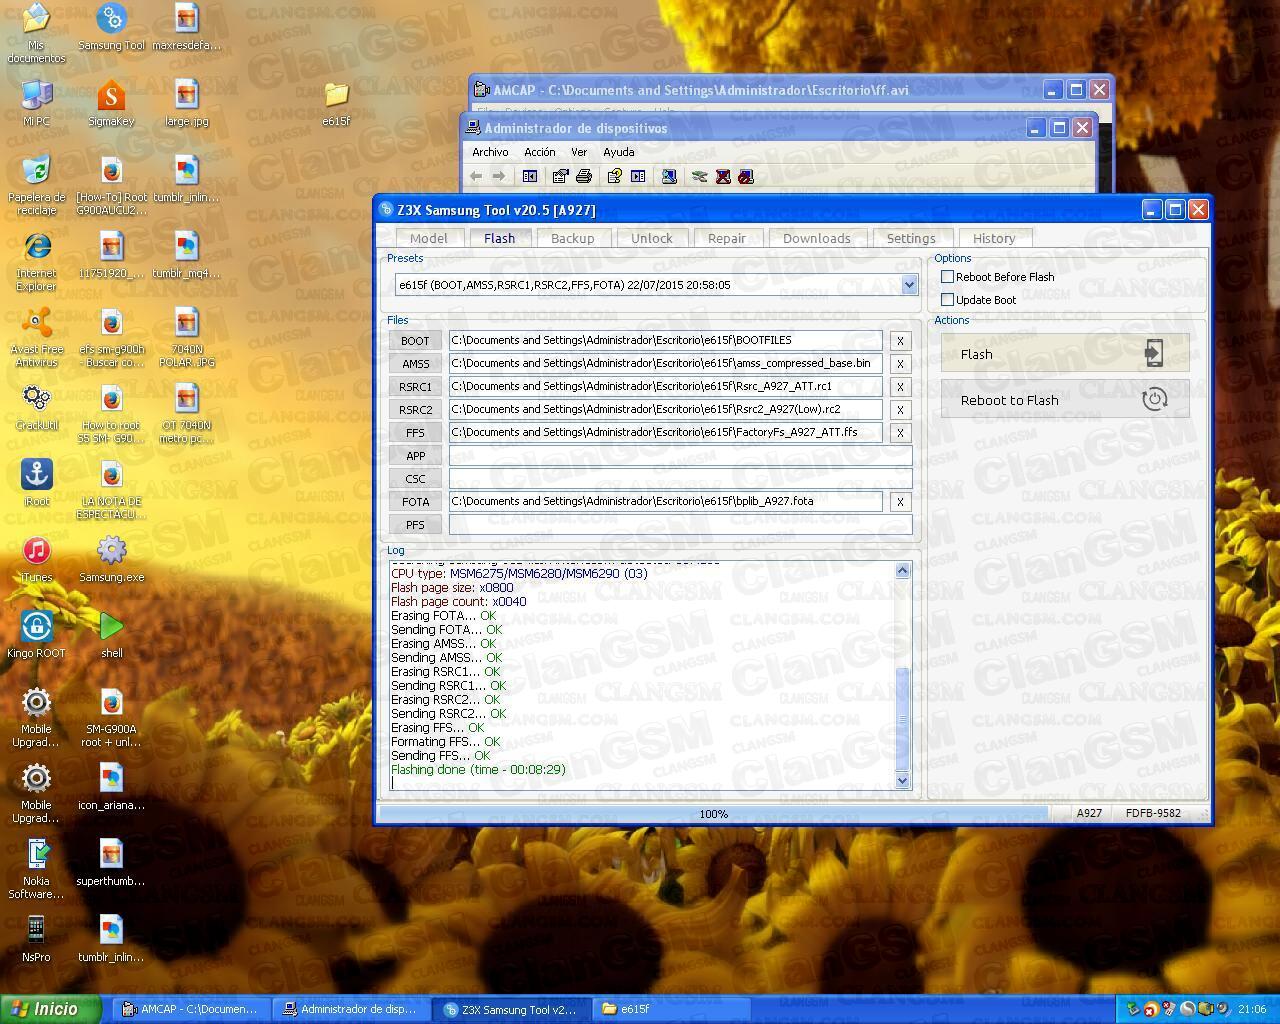Screen dimensions: 1280x1024
Task: Click the uninstall device red X toolbar icon
Action: (x=723, y=176)
